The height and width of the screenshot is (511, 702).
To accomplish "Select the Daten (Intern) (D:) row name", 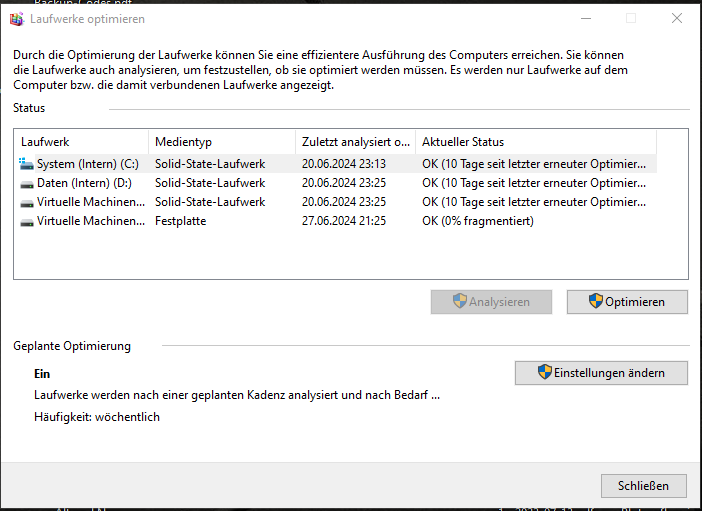I will [84, 183].
